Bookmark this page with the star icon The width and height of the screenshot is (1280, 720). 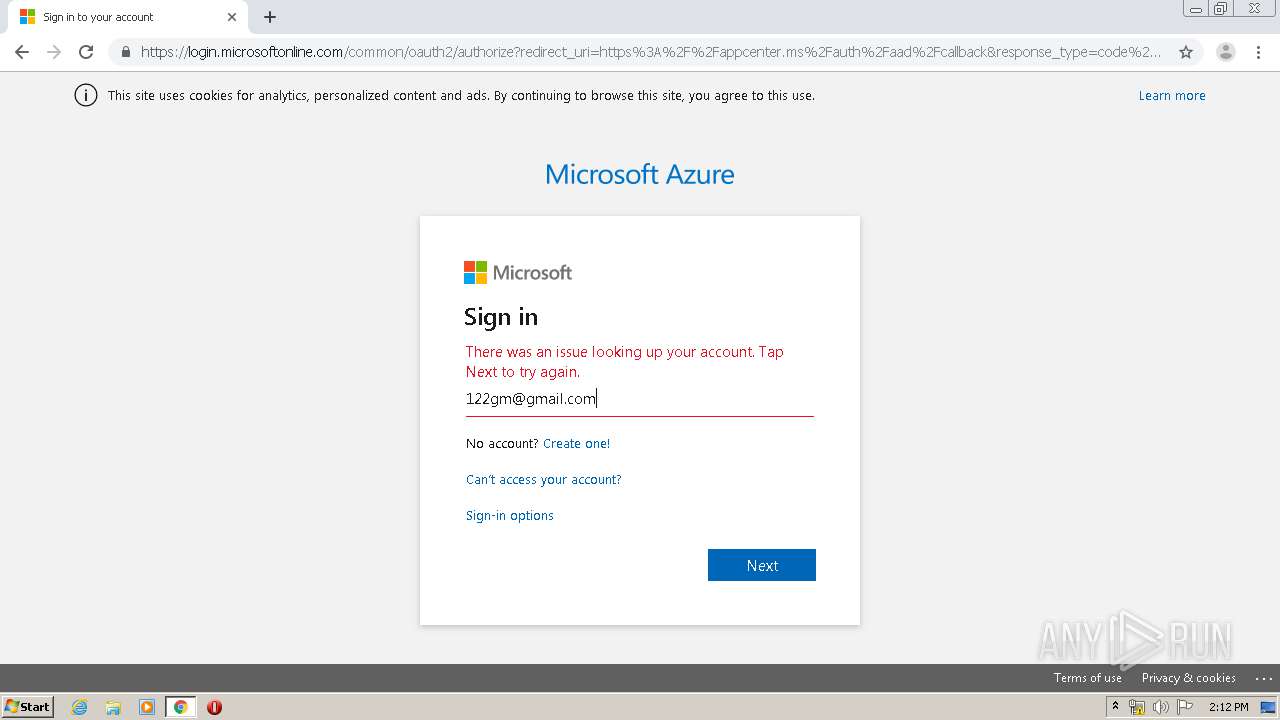(x=1186, y=52)
